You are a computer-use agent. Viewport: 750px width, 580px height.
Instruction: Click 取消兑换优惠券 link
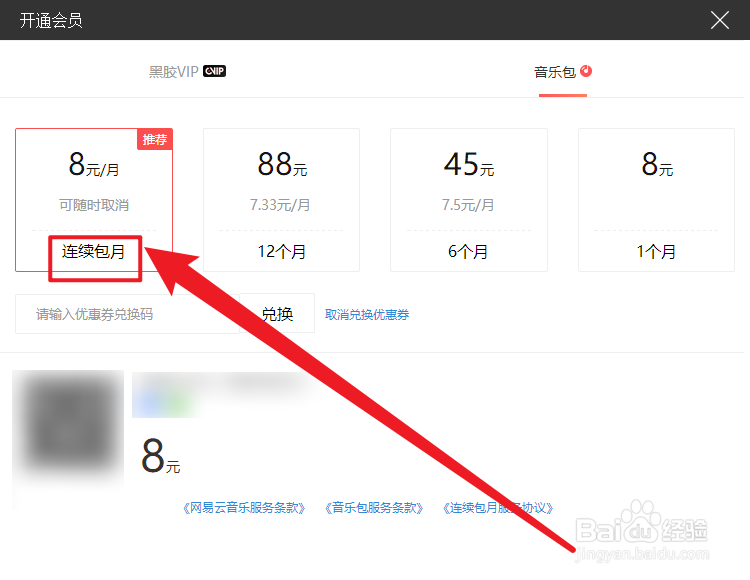367,315
